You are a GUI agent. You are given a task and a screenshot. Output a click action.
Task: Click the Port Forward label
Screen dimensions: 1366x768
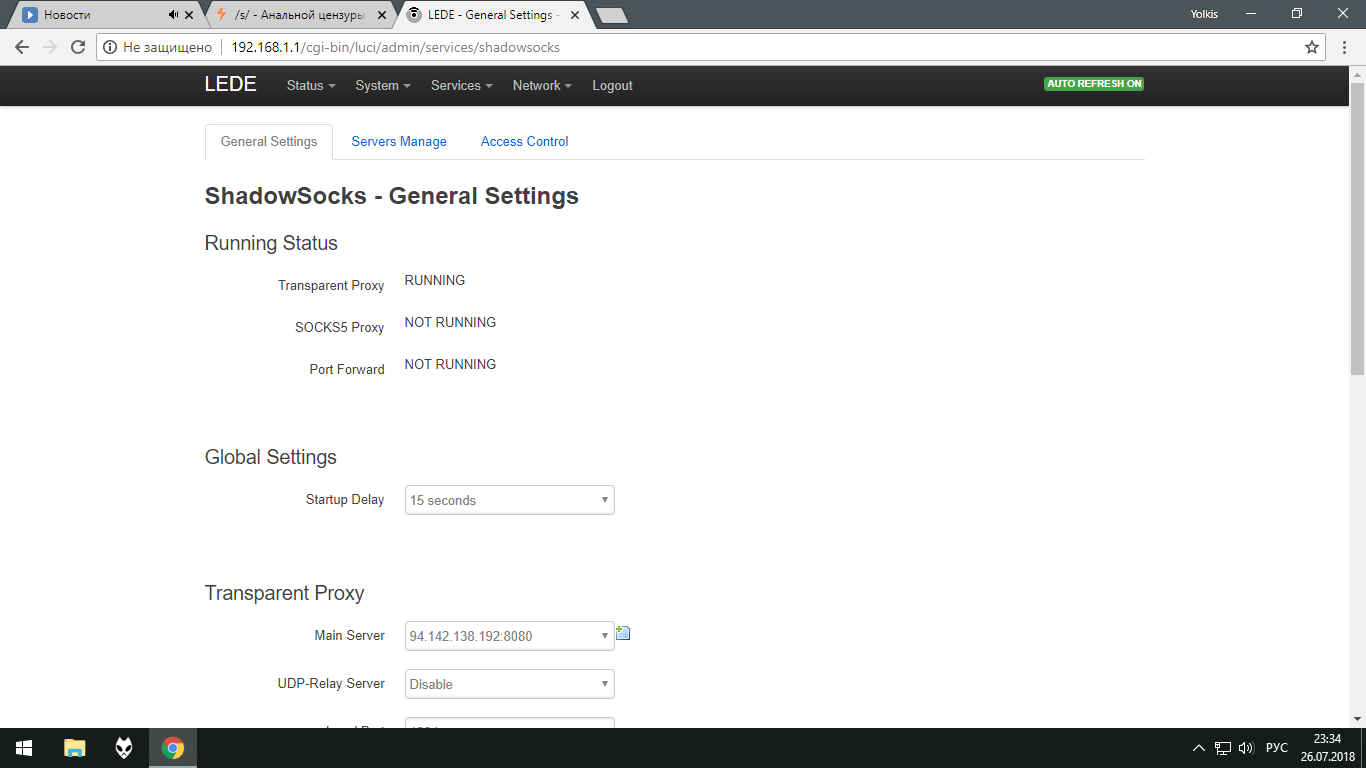(347, 369)
